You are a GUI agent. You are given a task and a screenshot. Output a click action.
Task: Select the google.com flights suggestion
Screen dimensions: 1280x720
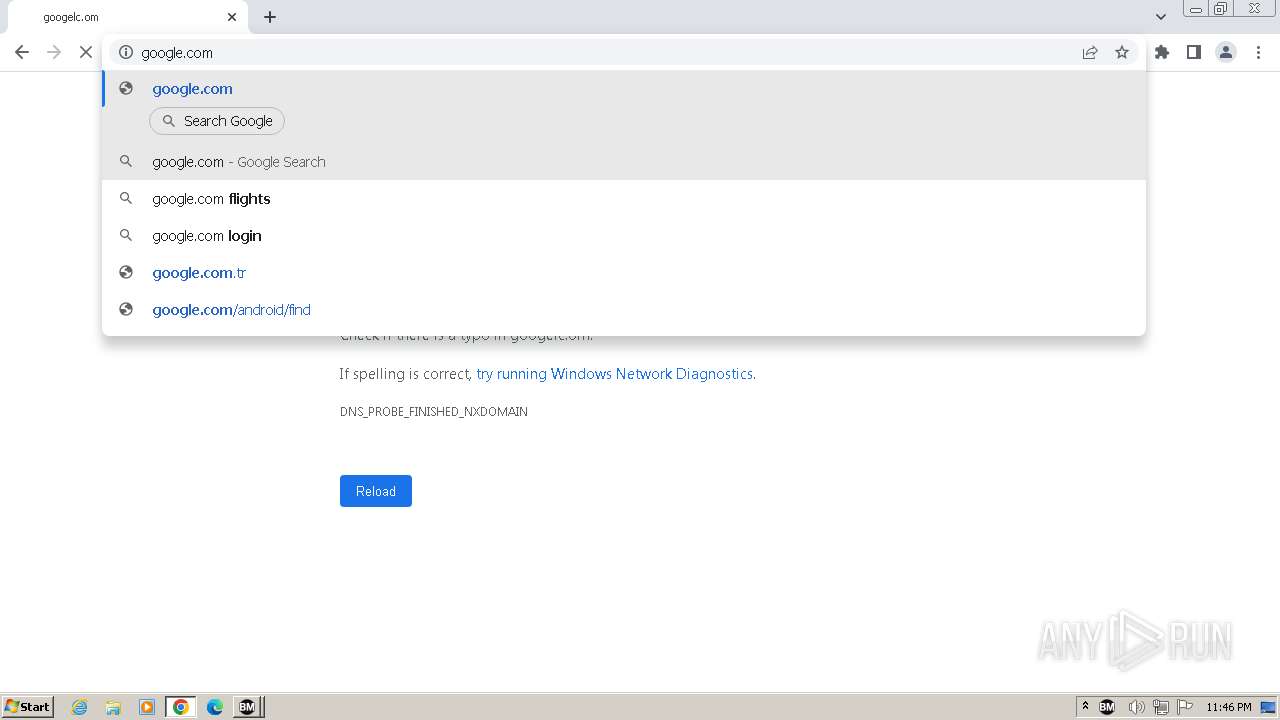(x=624, y=198)
